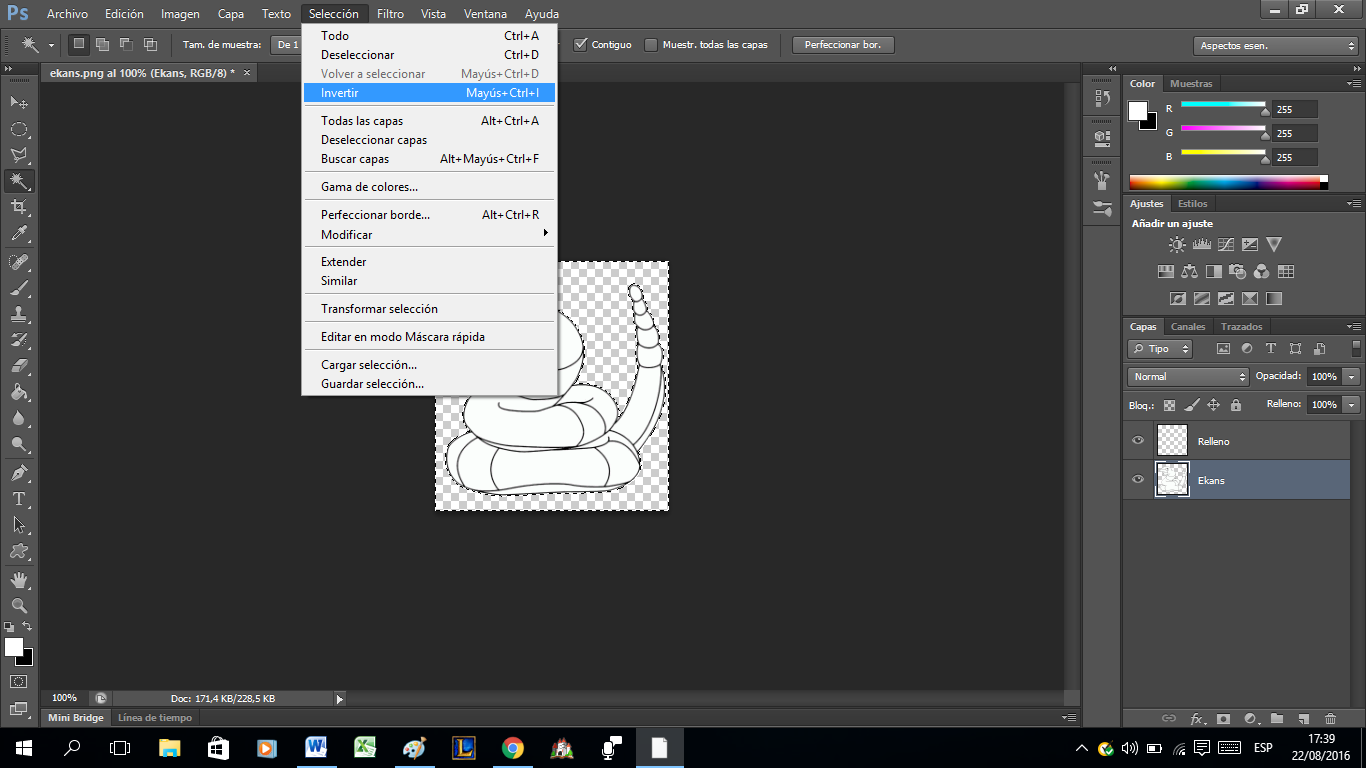Open the tool preset picker arrow
The width and height of the screenshot is (1366, 768).
click(50, 45)
